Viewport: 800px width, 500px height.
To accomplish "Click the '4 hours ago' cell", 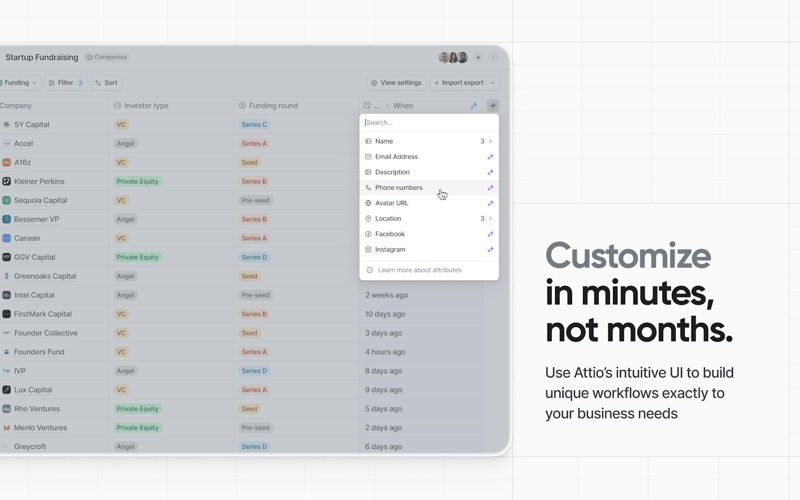I will (x=385, y=352).
